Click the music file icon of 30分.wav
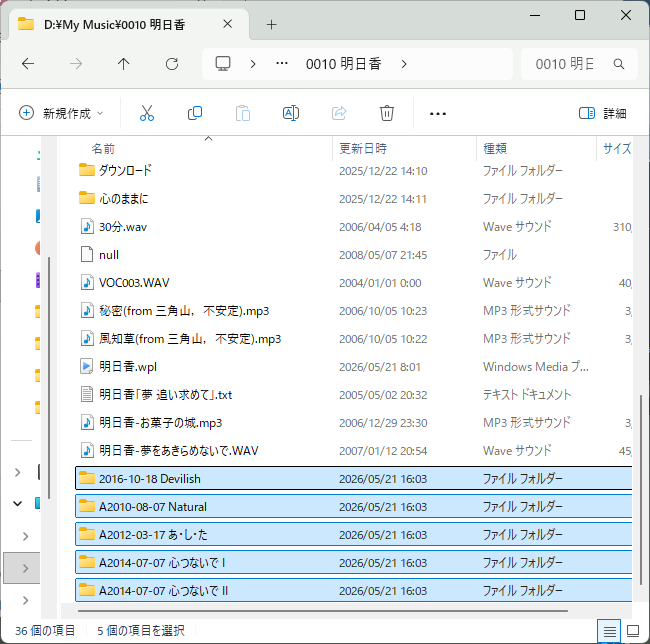The width and height of the screenshot is (650, 644). coord(87,227)
